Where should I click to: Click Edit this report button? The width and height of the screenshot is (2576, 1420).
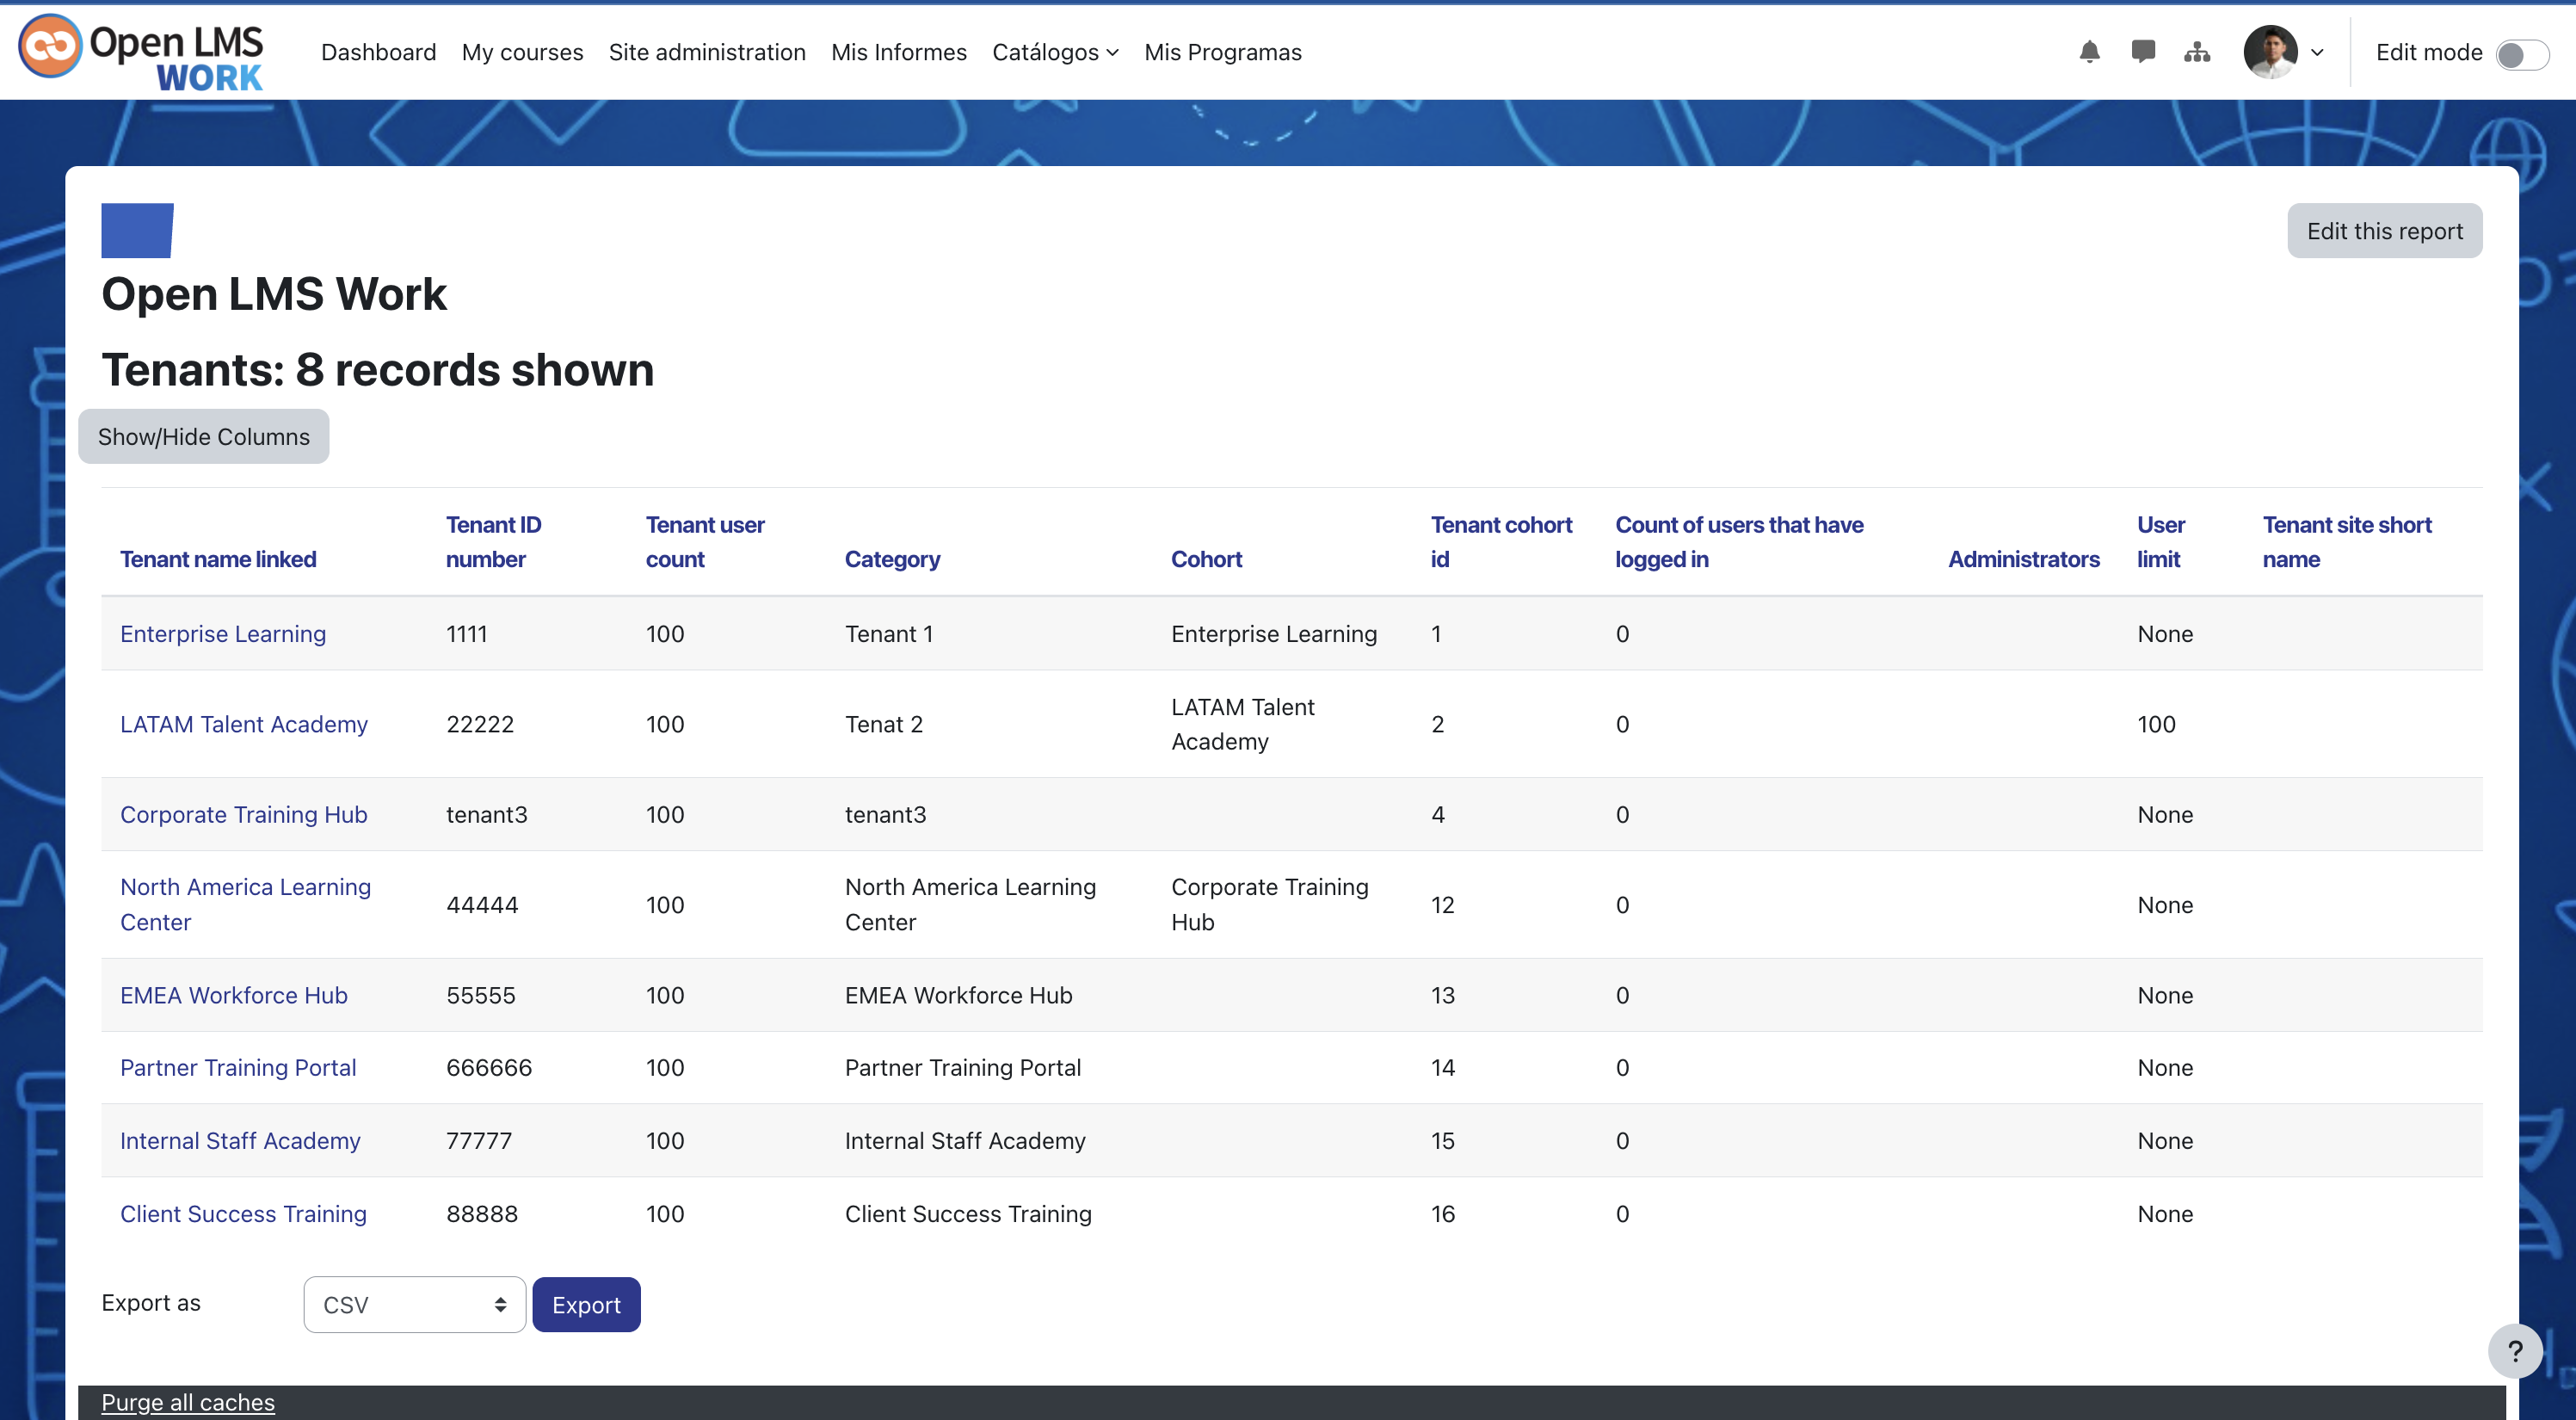(x=2384, y=231)
